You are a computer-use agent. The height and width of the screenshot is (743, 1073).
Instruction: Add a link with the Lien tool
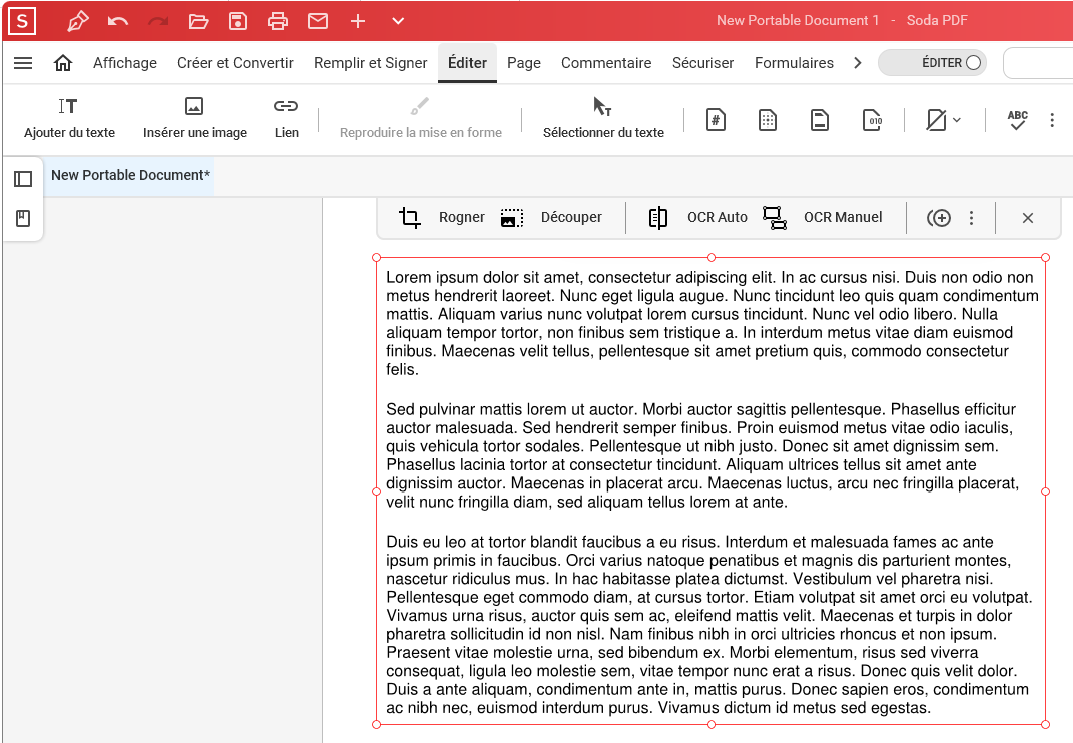(287, 118)
